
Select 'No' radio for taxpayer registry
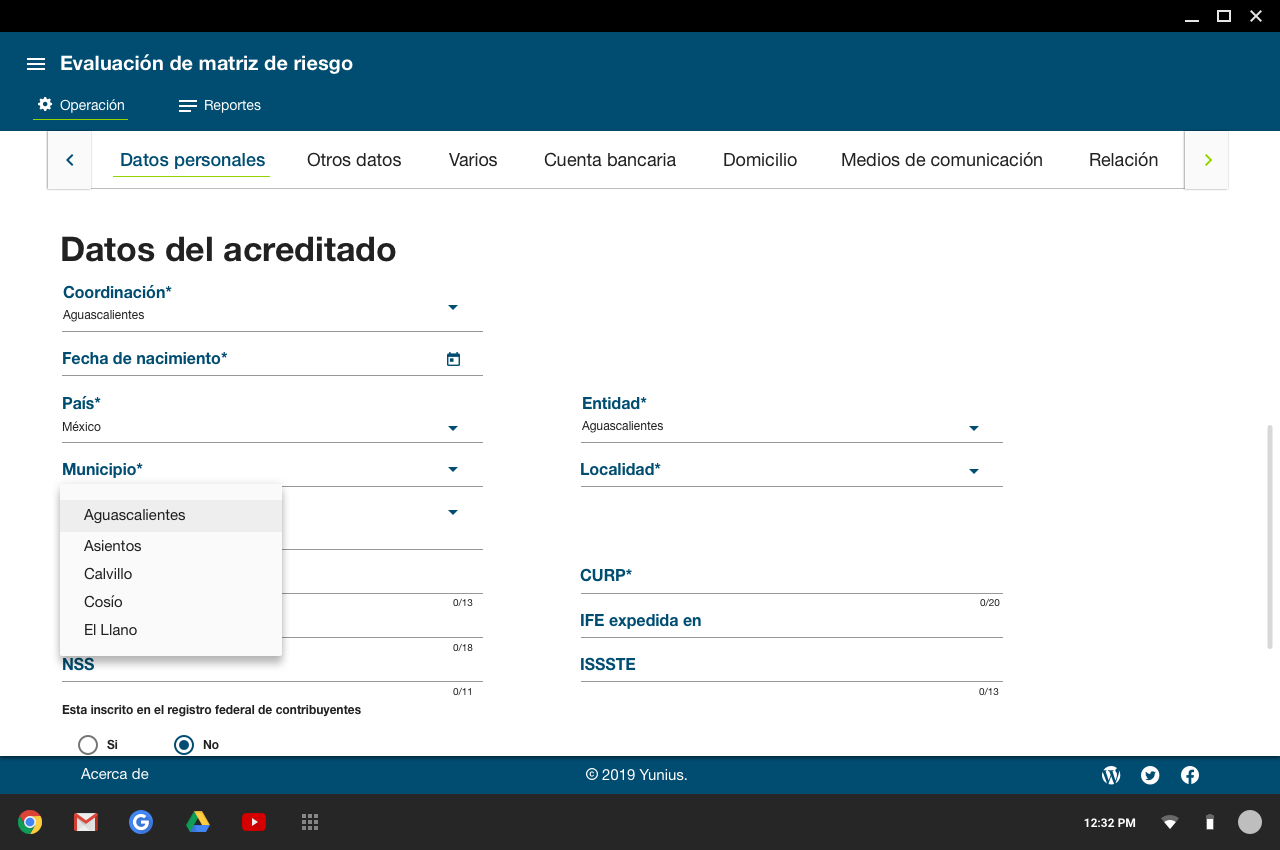(184, 745)
